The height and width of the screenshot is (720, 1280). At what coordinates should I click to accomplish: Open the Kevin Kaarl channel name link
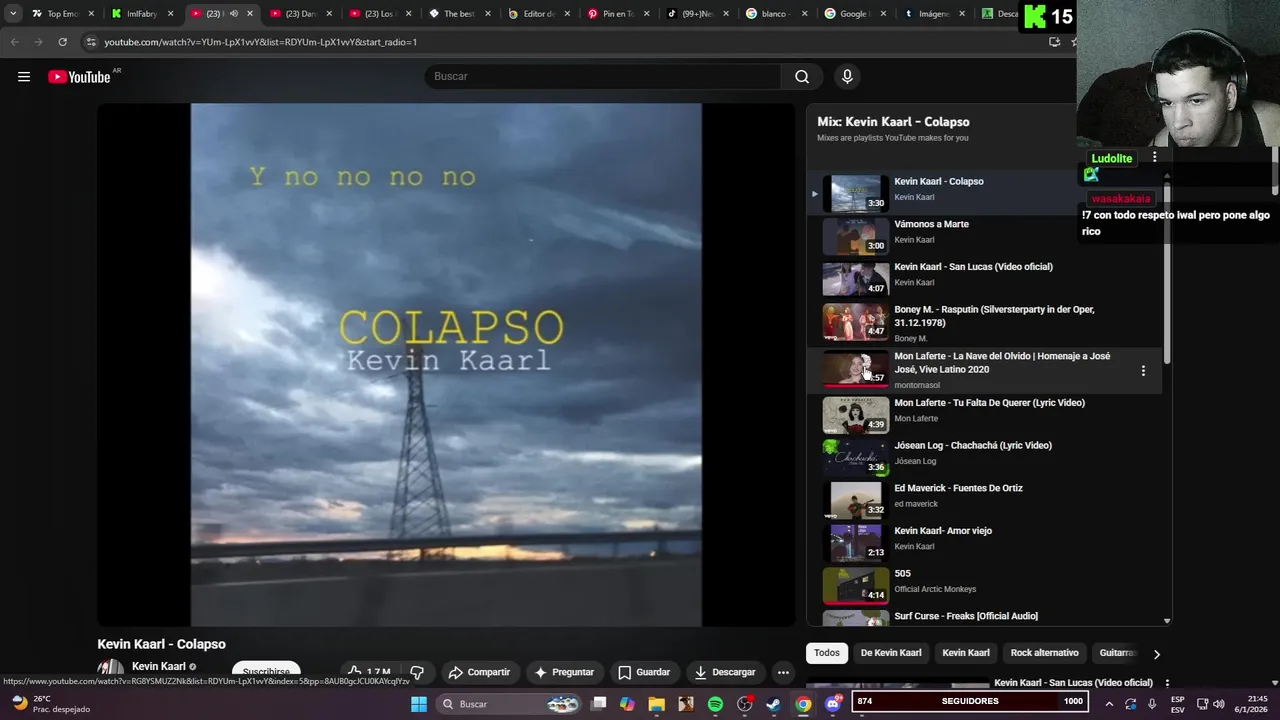coord(159,667)
